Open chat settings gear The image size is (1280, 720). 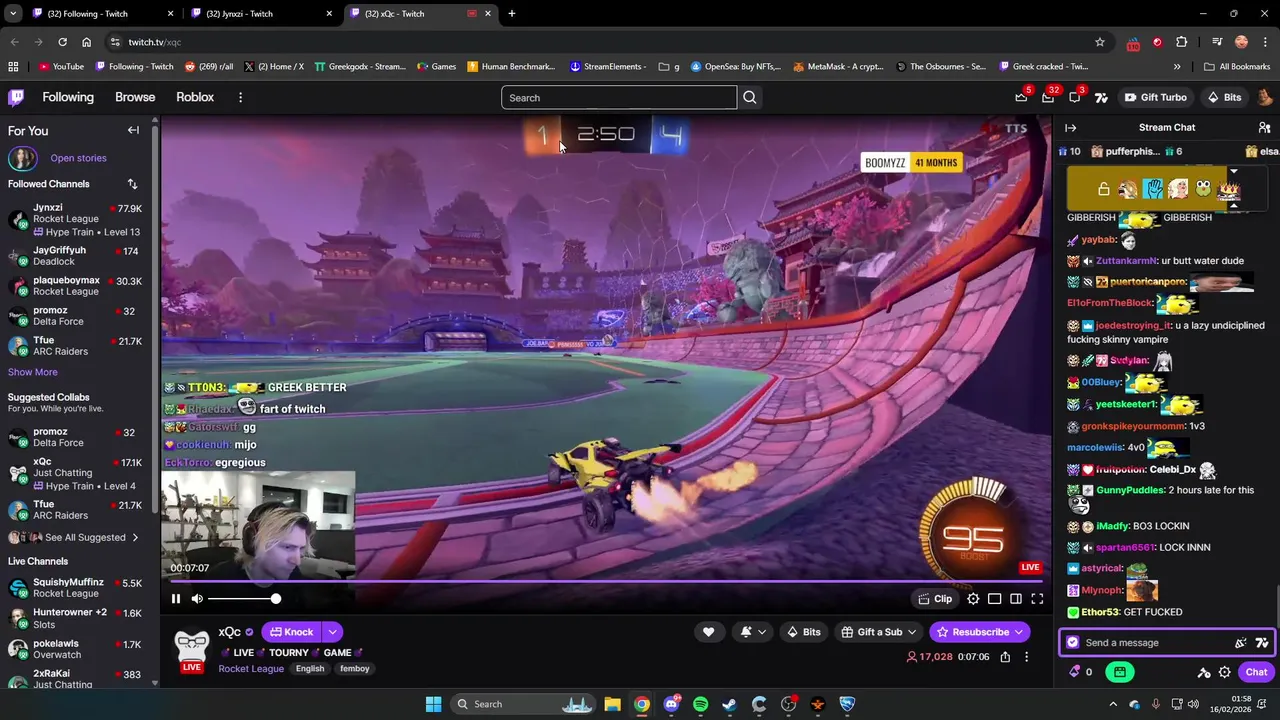pyautogui.click(x=1225, y=672)
